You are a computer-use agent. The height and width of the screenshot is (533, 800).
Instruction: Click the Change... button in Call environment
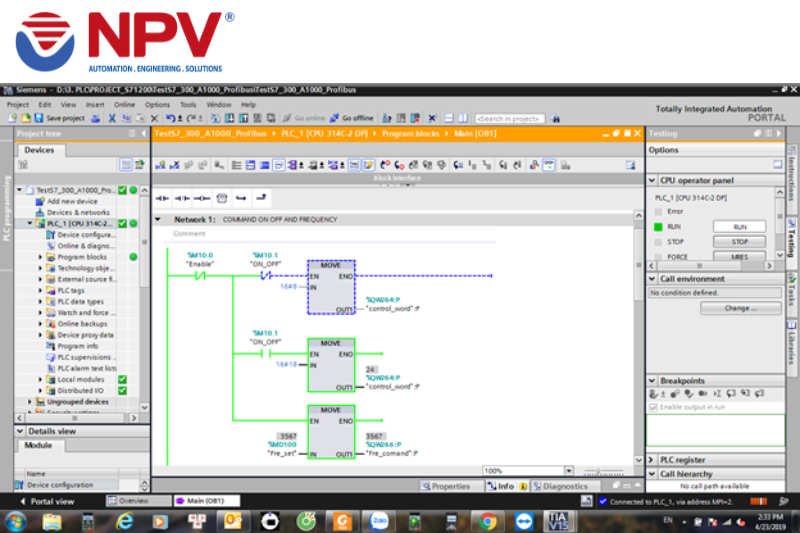coord(739,308)
